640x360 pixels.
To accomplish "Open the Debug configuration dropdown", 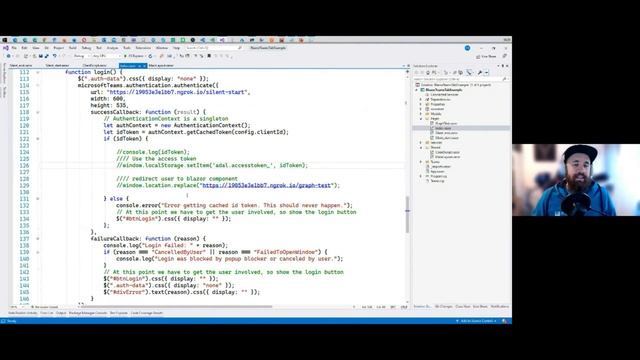I will point(81,56).
